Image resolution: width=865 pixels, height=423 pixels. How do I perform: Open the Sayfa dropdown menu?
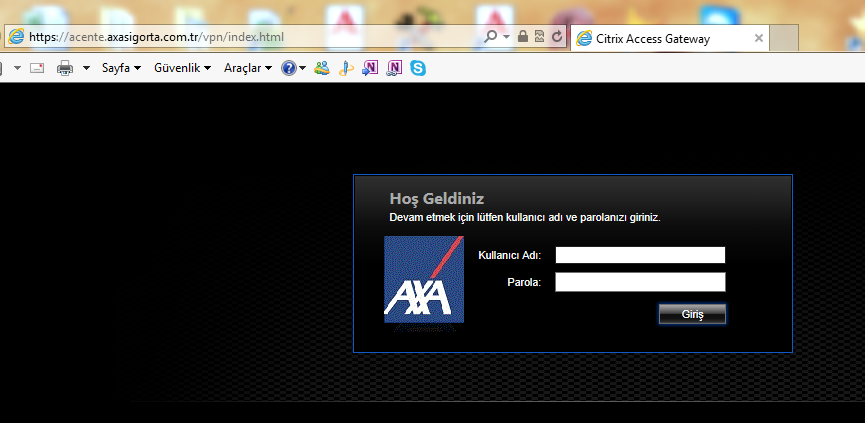click(121, 68)
